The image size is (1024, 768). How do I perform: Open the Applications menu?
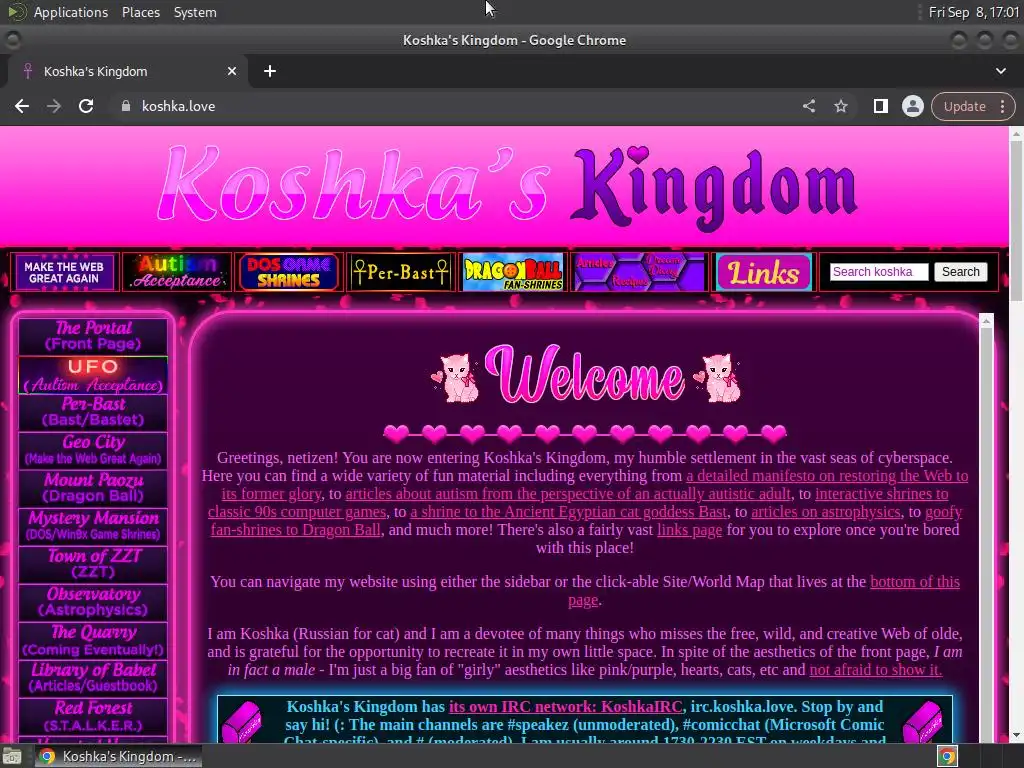[x=71, y=12]
